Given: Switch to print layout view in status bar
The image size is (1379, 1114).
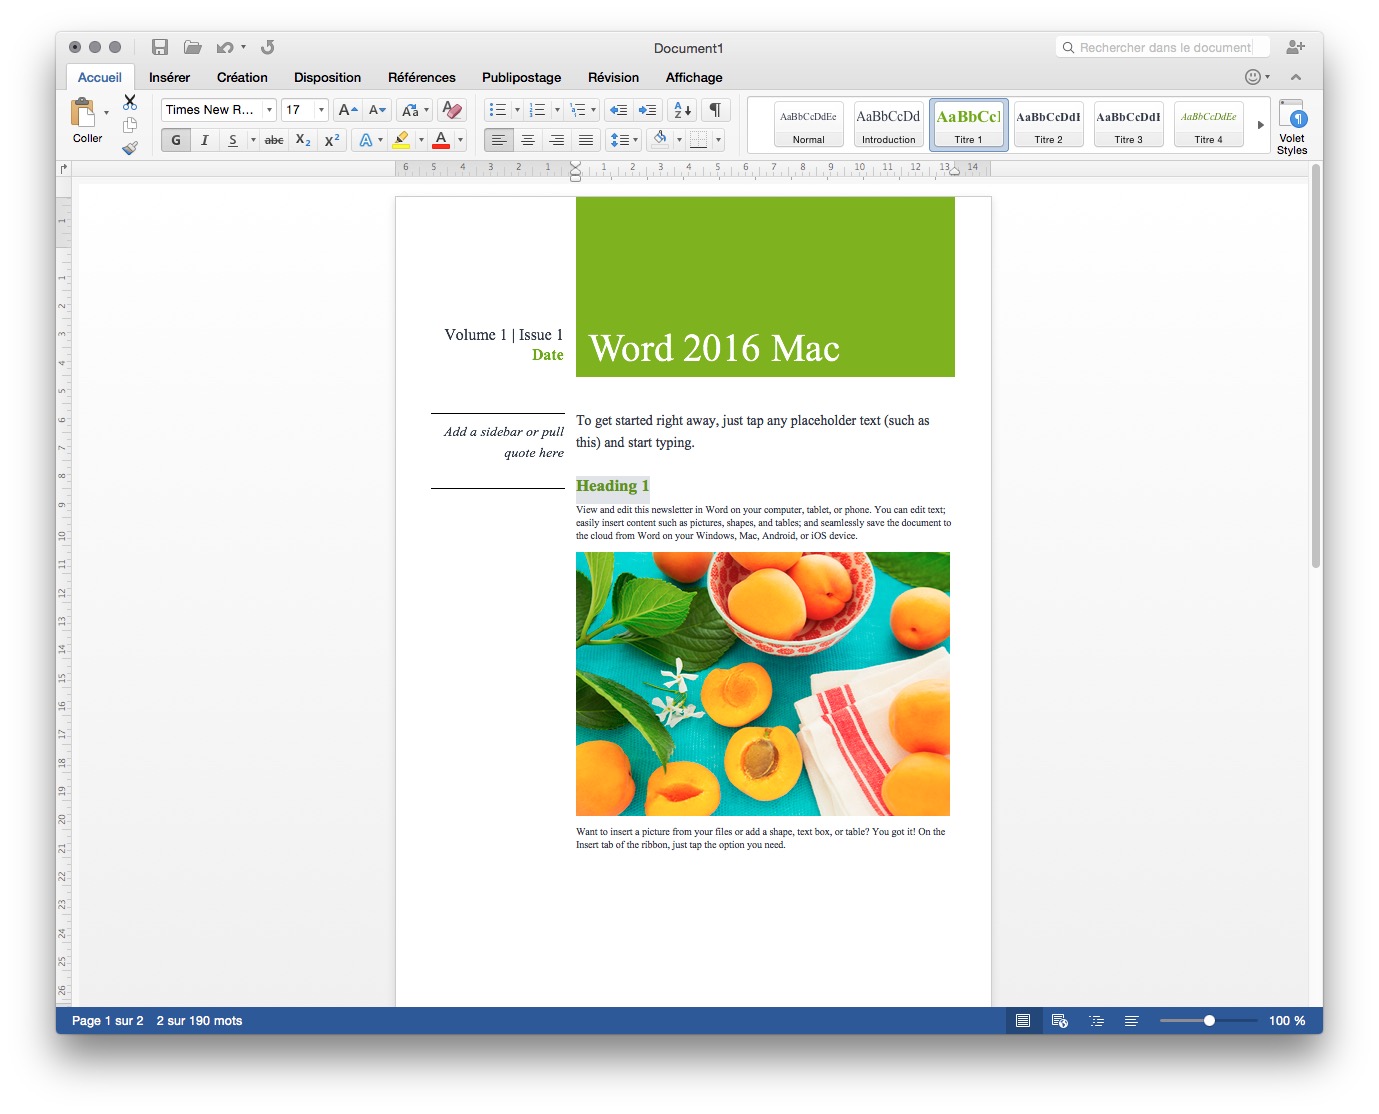Looking at the screenshot, I should tap(1023, 1021).
